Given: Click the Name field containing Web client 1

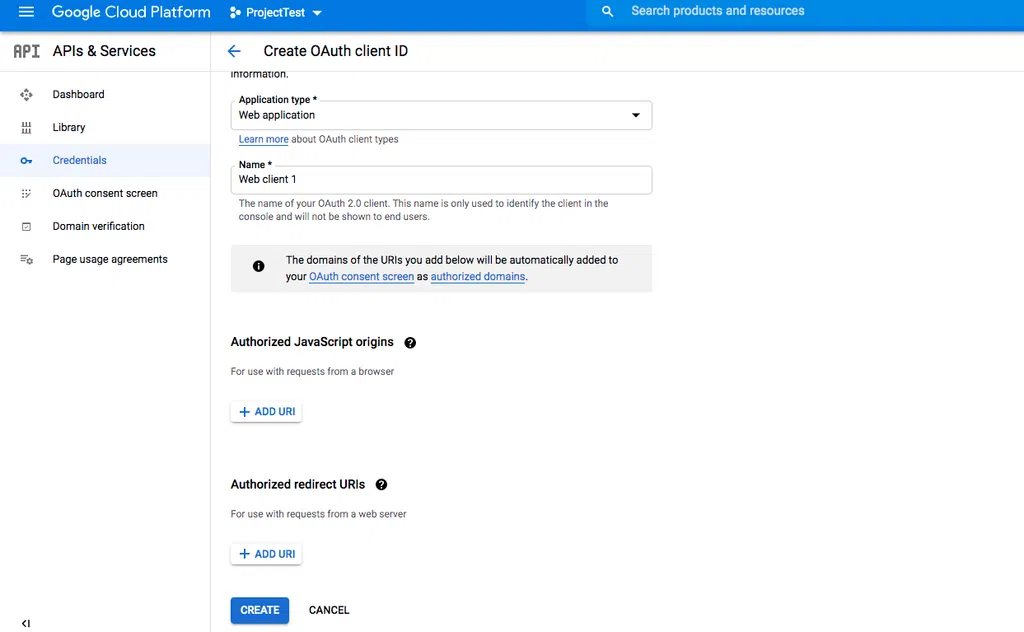Looking at the screenshot, I should (x=441, y=180).
